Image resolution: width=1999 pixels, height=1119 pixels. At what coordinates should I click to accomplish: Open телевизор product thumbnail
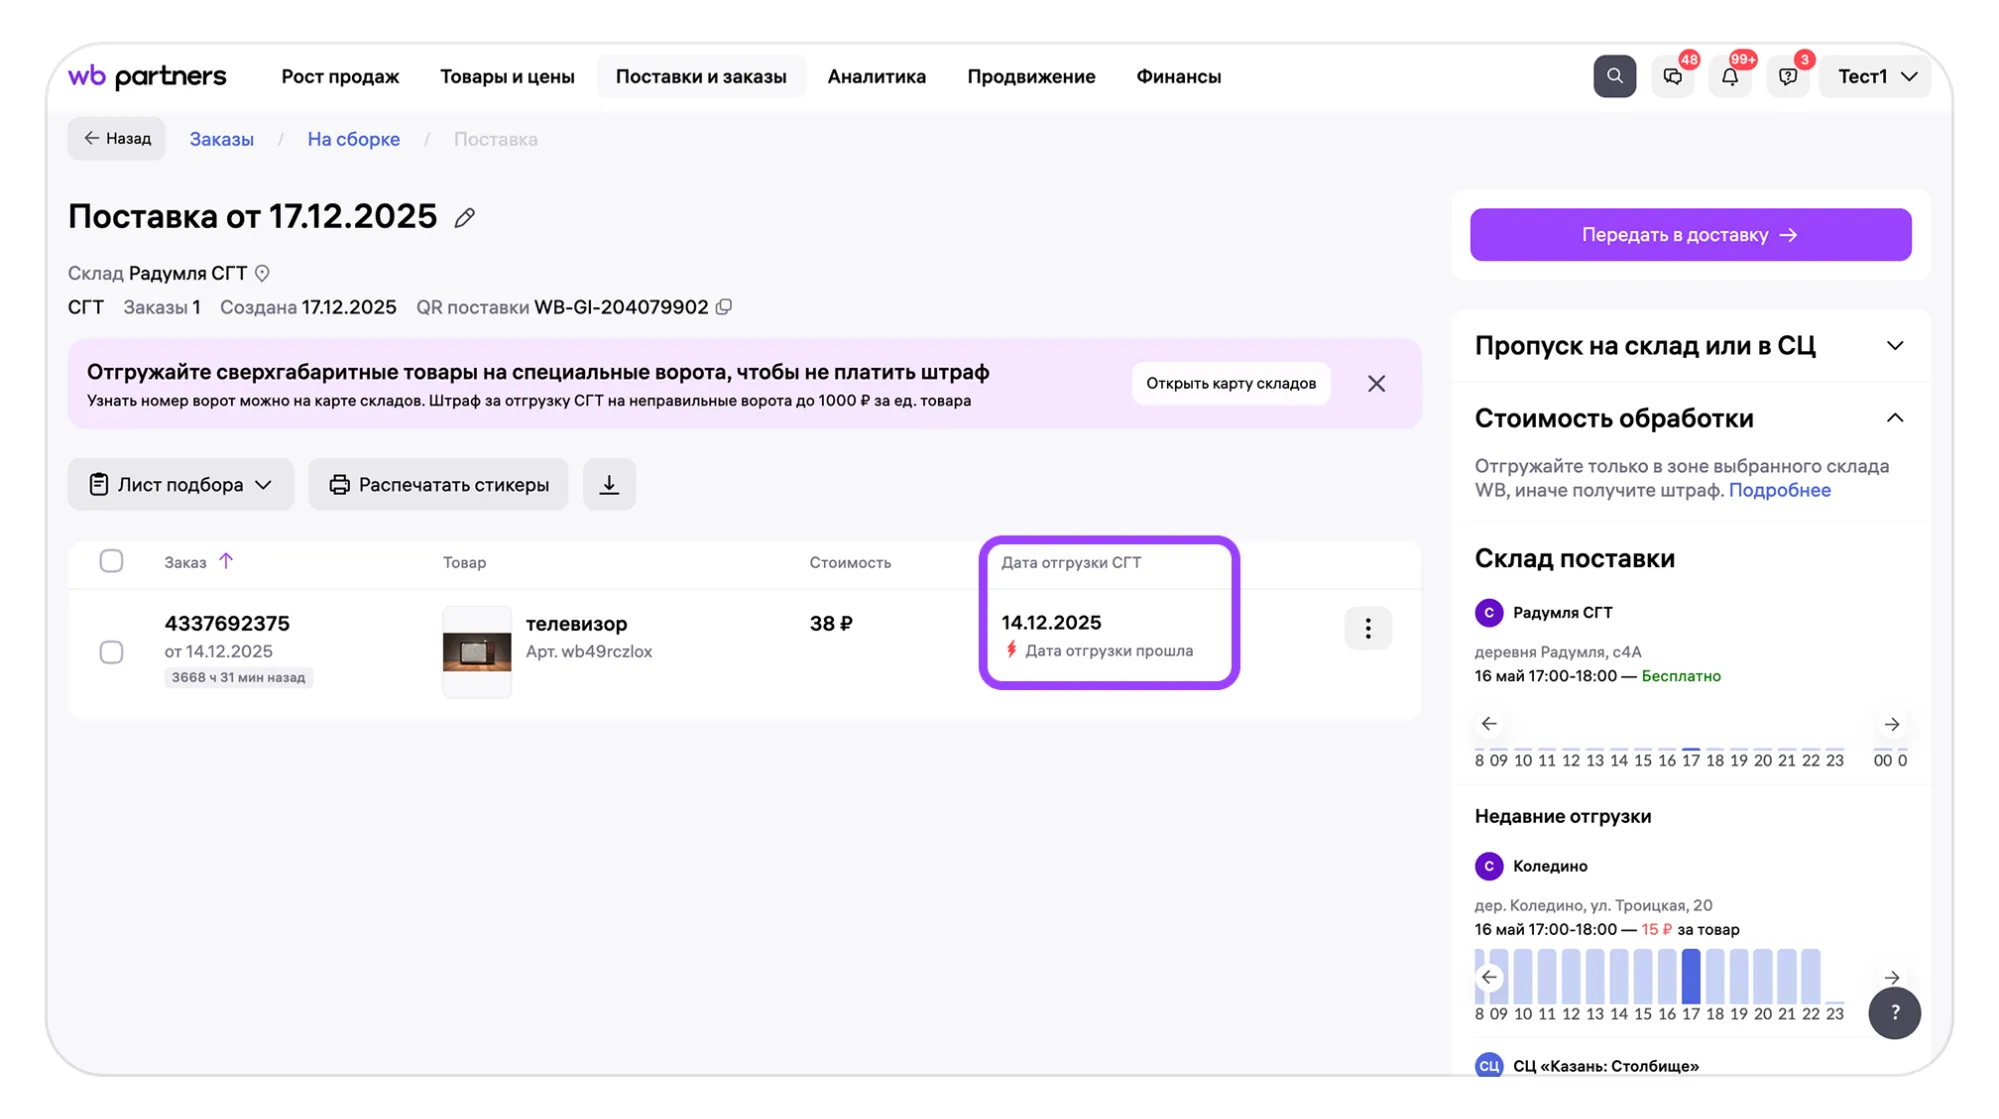pos(477,652)
